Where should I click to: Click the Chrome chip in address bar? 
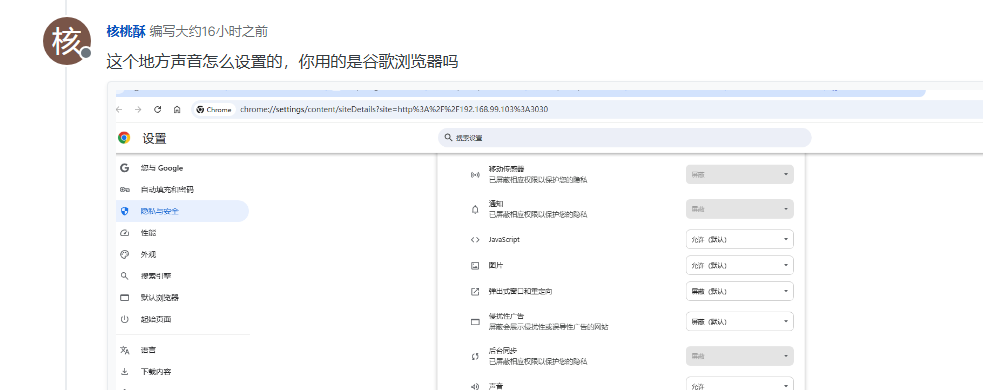tap(214, 109)
